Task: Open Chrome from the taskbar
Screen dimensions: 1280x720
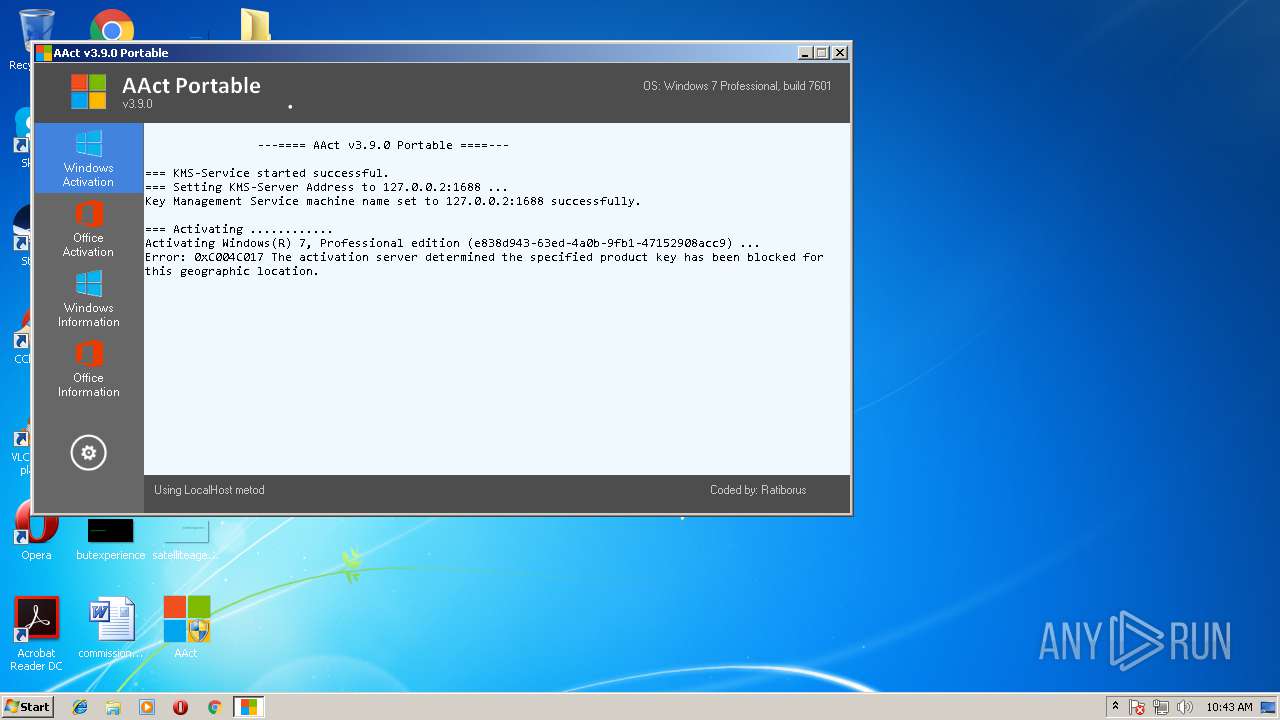Action: tap(214, 707)
